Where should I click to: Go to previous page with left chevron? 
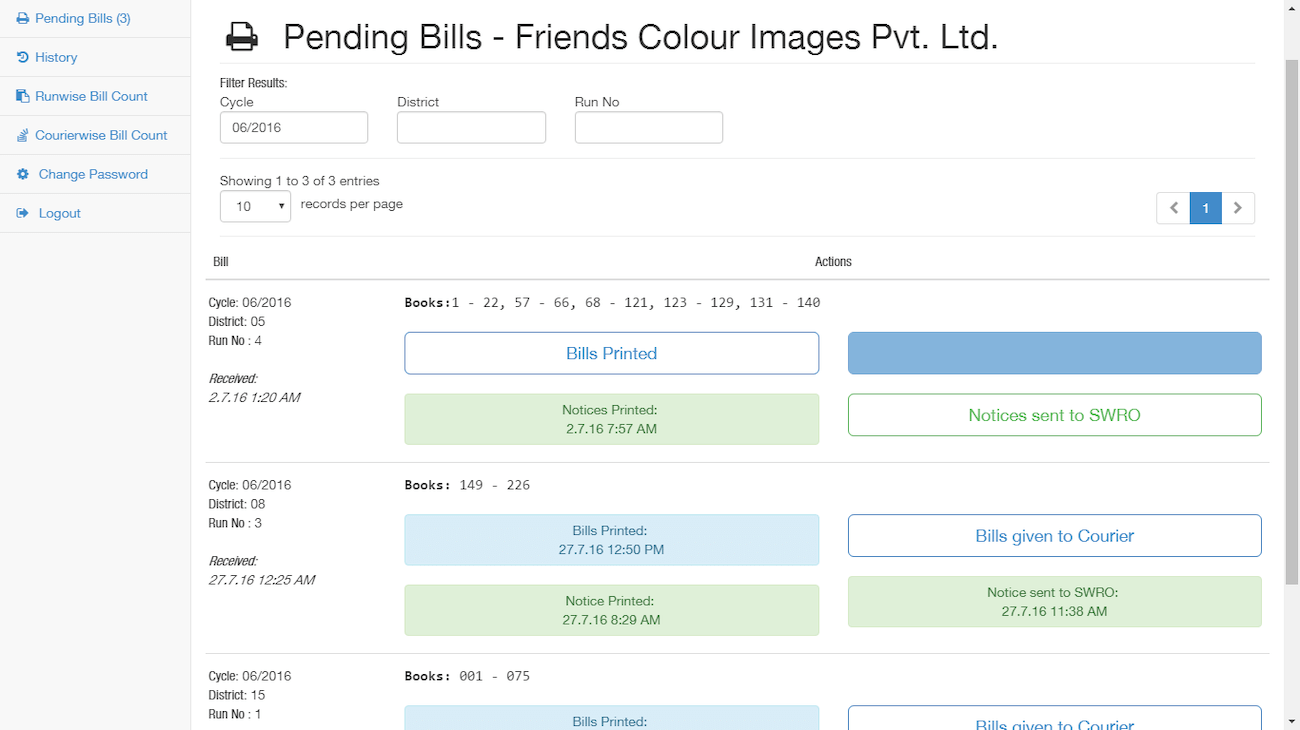click(x=1173, y=208)
